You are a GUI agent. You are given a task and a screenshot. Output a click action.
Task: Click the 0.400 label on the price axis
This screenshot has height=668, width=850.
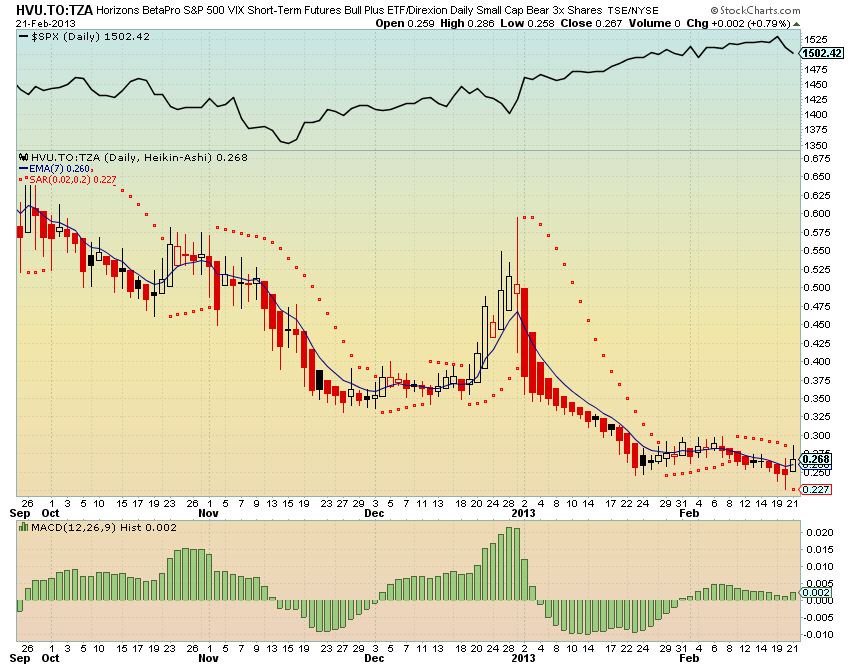[x=817, y=361]
